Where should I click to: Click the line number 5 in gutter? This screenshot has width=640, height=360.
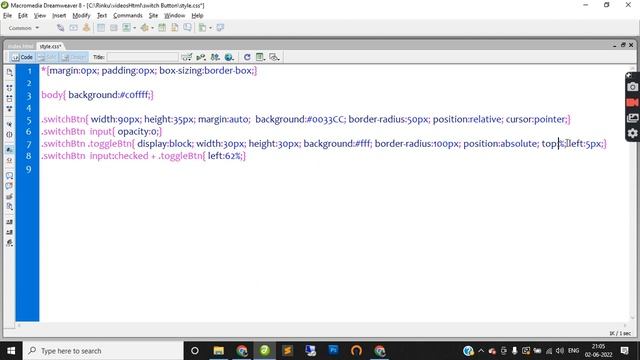(x=29, y=120)
